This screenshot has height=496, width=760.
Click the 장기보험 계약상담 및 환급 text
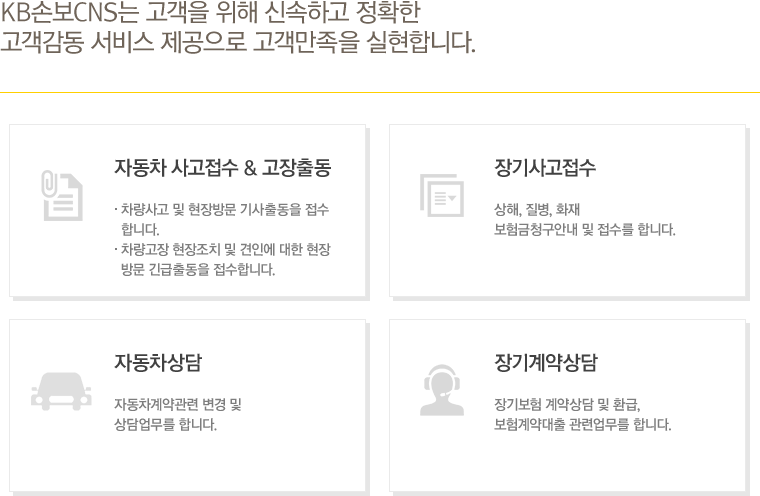pos(566,404)
